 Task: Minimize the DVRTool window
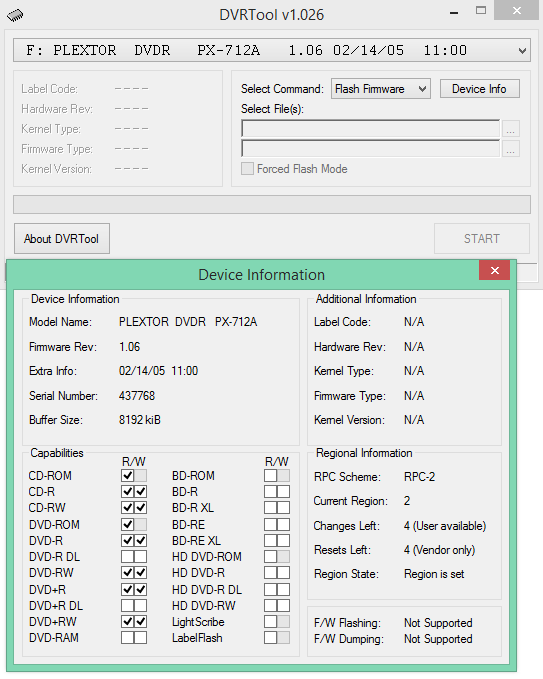(x=454, y=12)
